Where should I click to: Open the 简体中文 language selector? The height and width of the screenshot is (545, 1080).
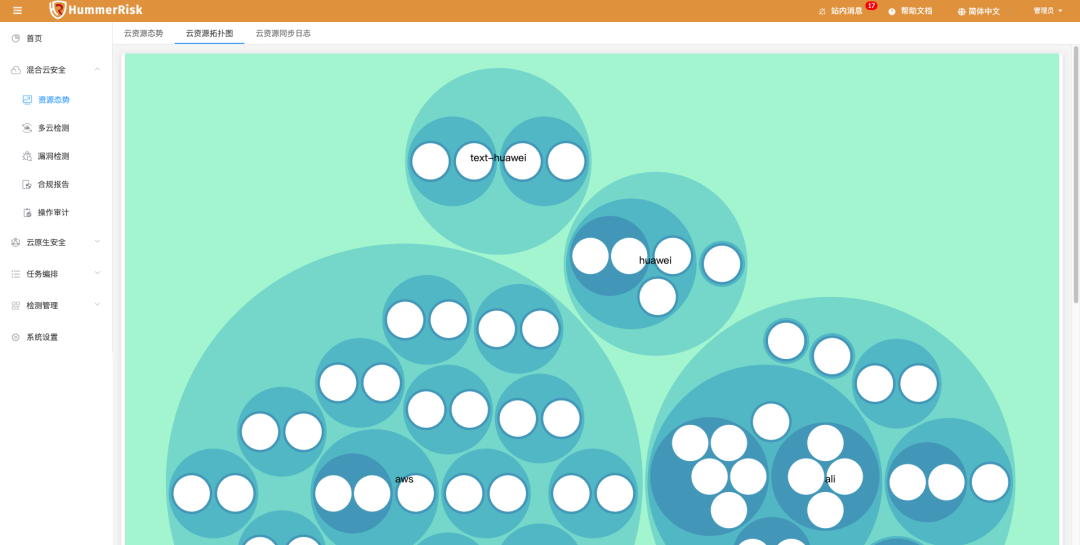[984, 12]
